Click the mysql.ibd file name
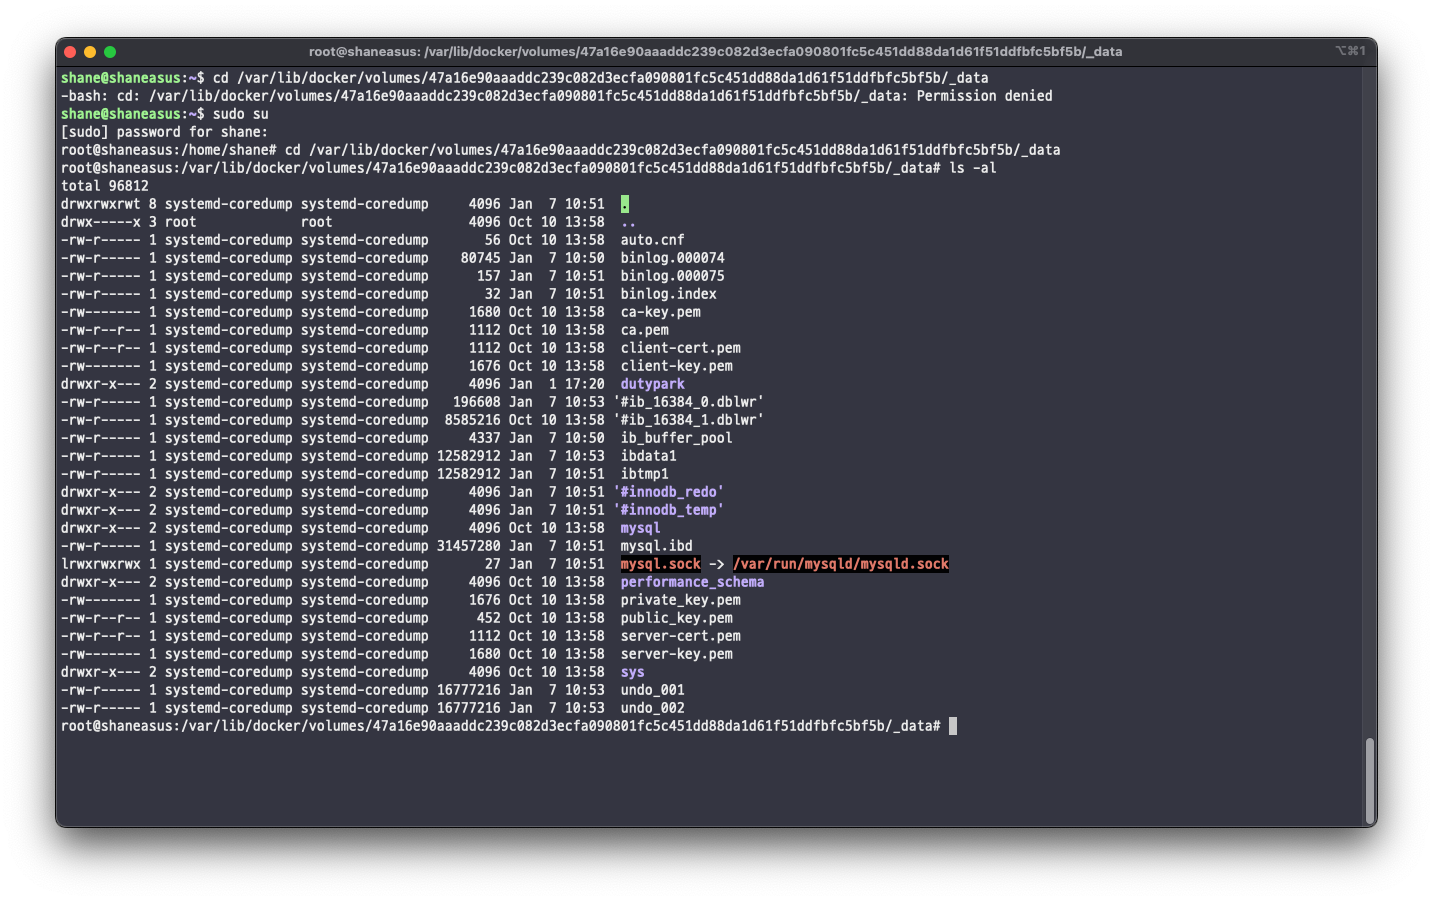The height and width of the screenshot is (901, 1433). click(x=657, y=546)
